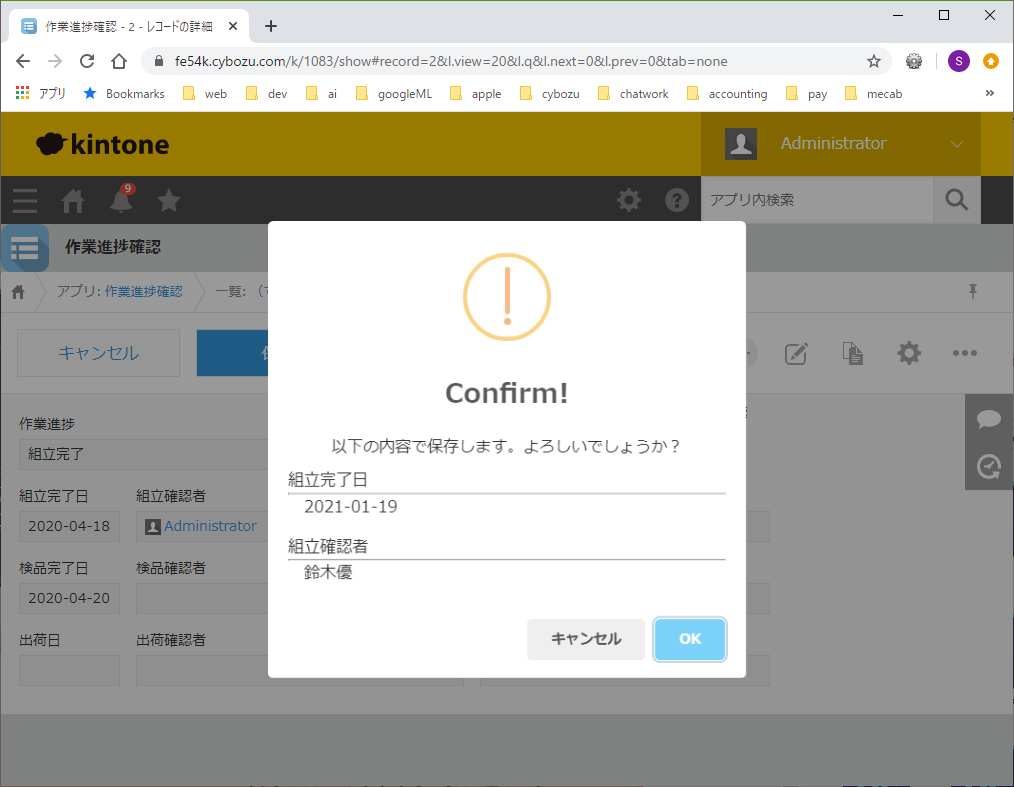Image resolution: width=1014 pixels, height=787 pixels.
Task: Click the アプリ内検索 search field
Action: click(816, 201)
